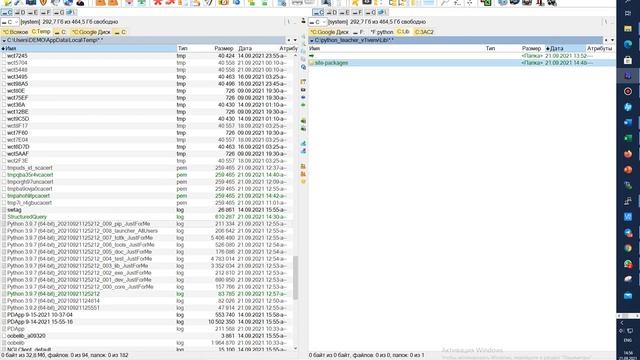Open Microsoft Edge from taskbar
640x360 pixels.
pyautogui.click(x=628, y=44)
